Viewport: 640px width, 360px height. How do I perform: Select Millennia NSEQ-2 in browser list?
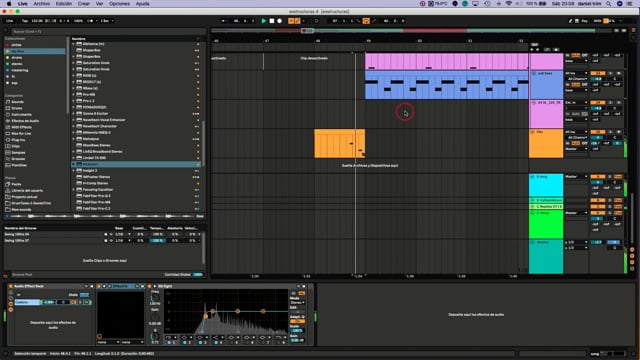(x=97, y=133)
